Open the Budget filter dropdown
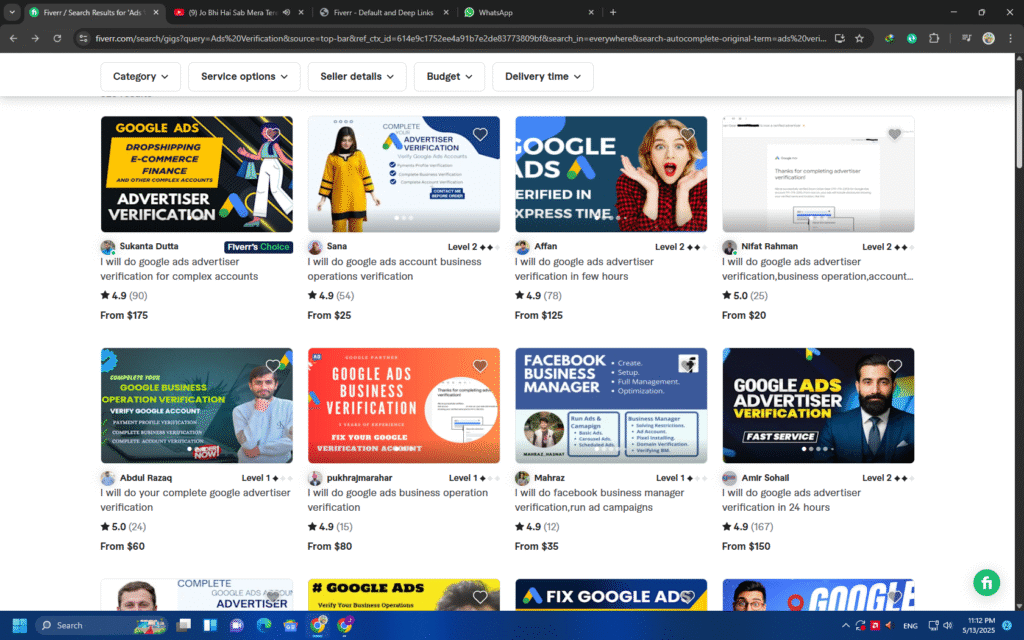The height and width of the screenshot is (640, 1024). pos(449,76)
